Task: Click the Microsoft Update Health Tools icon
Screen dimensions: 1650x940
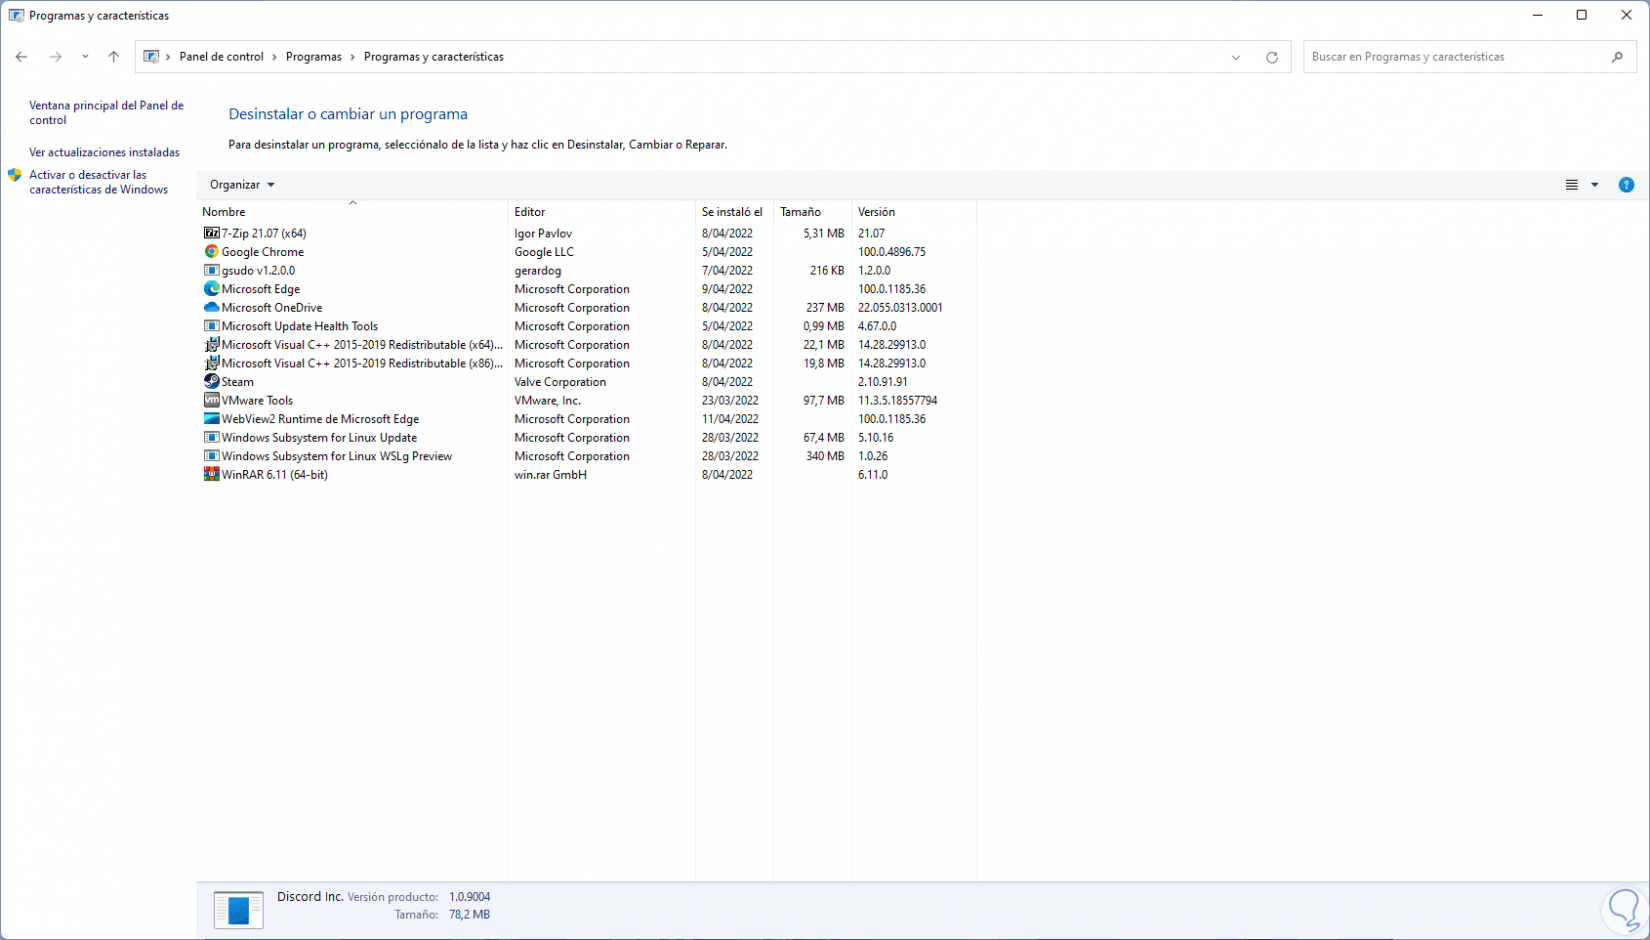Action: [211, 326]
